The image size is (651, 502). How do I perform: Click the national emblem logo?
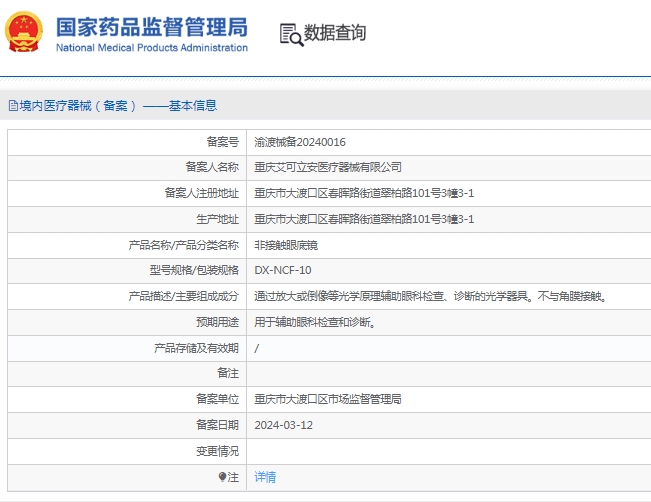(24, 32)
